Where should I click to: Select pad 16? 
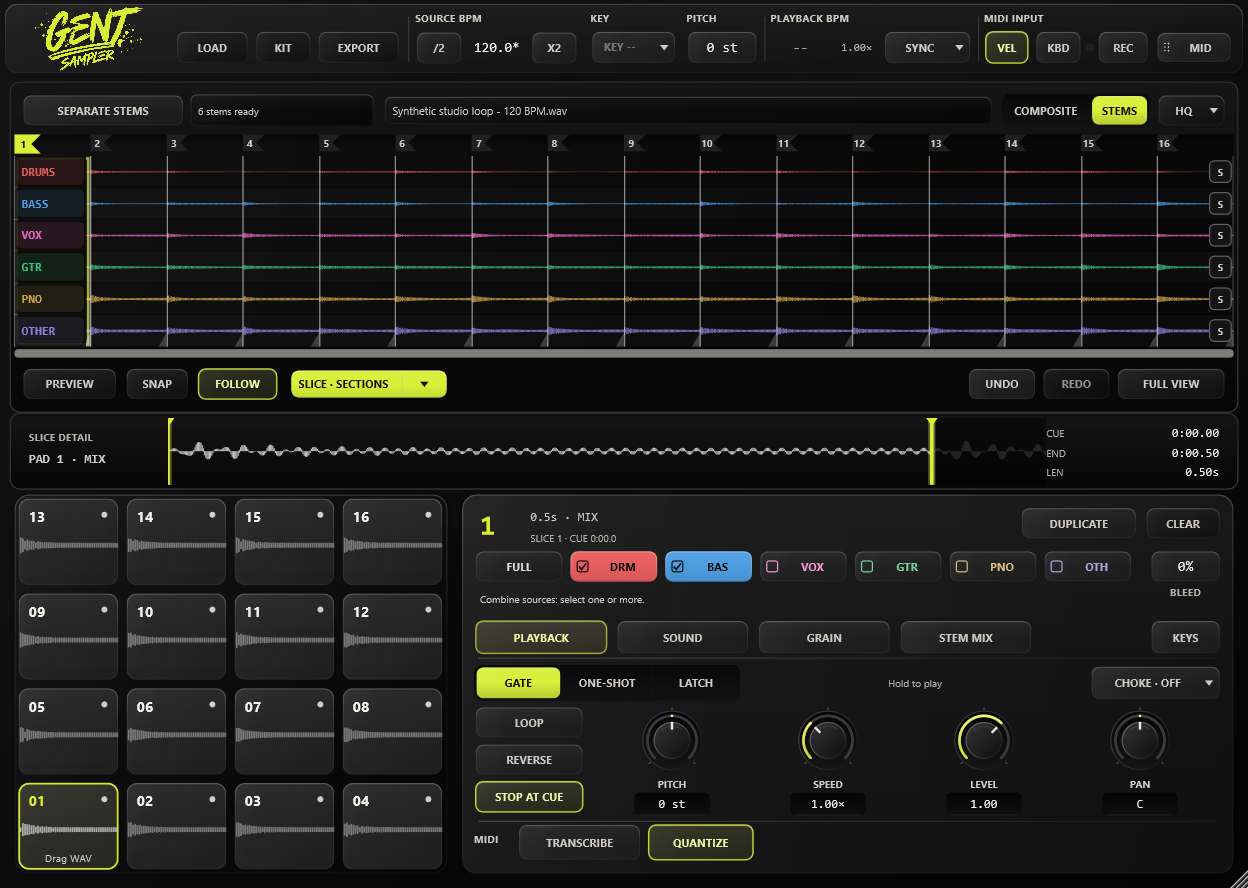coord(392,542)
